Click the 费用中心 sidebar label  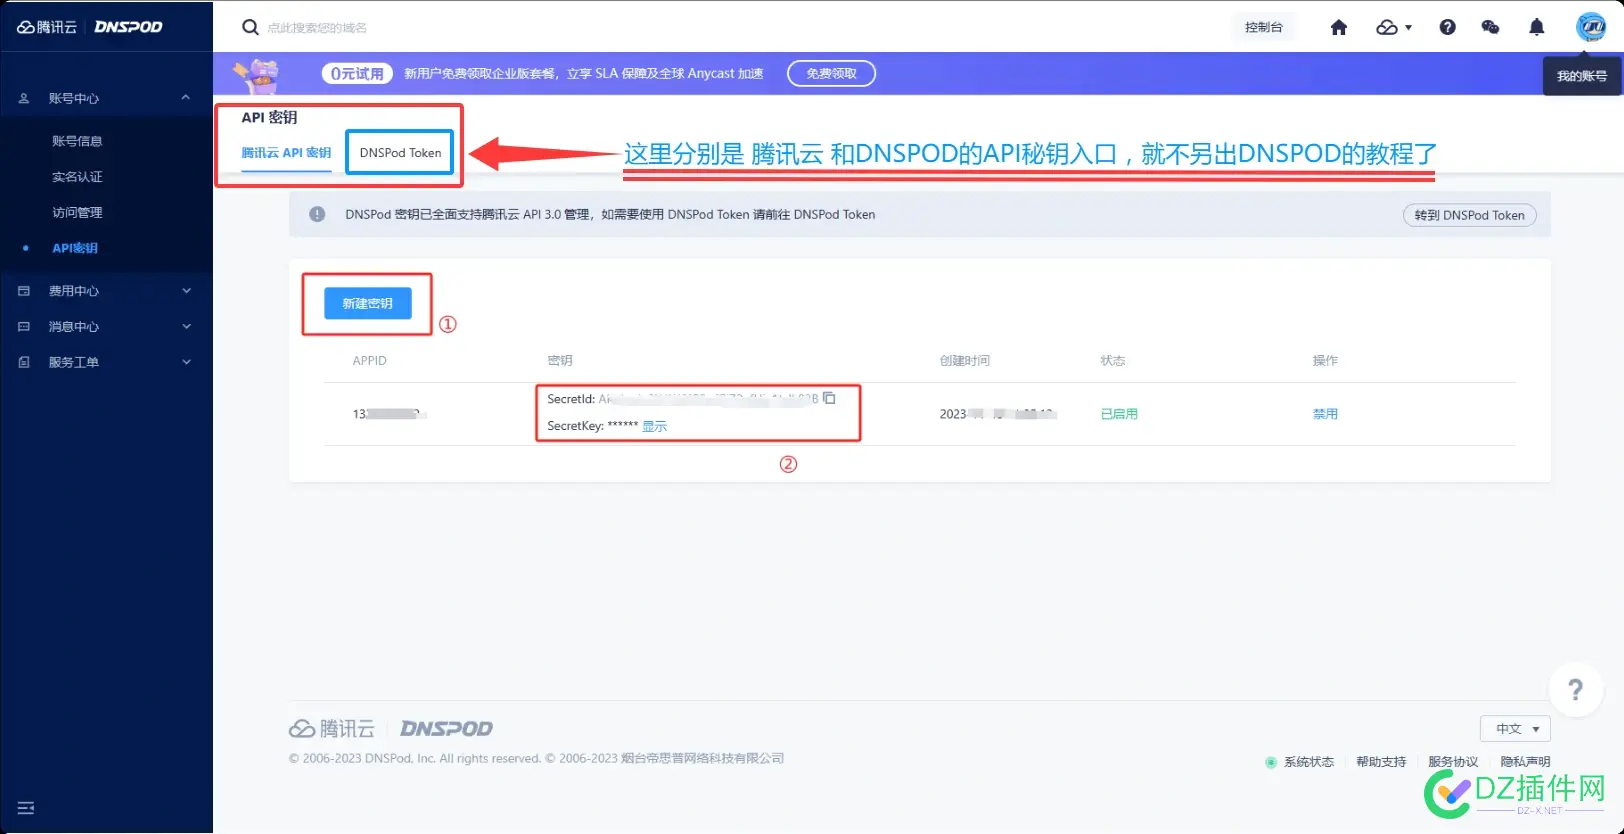[x=74, y=291]
